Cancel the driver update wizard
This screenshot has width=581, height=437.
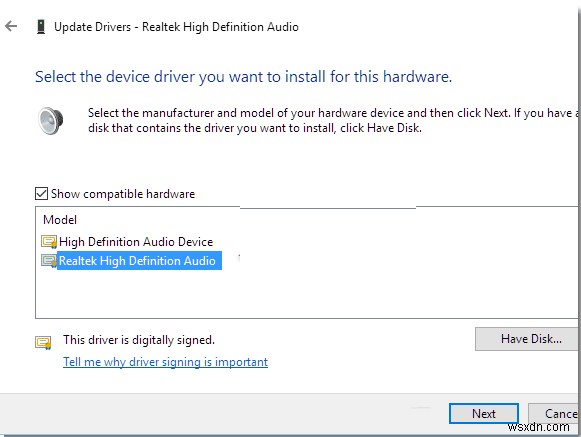click(554, 413)
